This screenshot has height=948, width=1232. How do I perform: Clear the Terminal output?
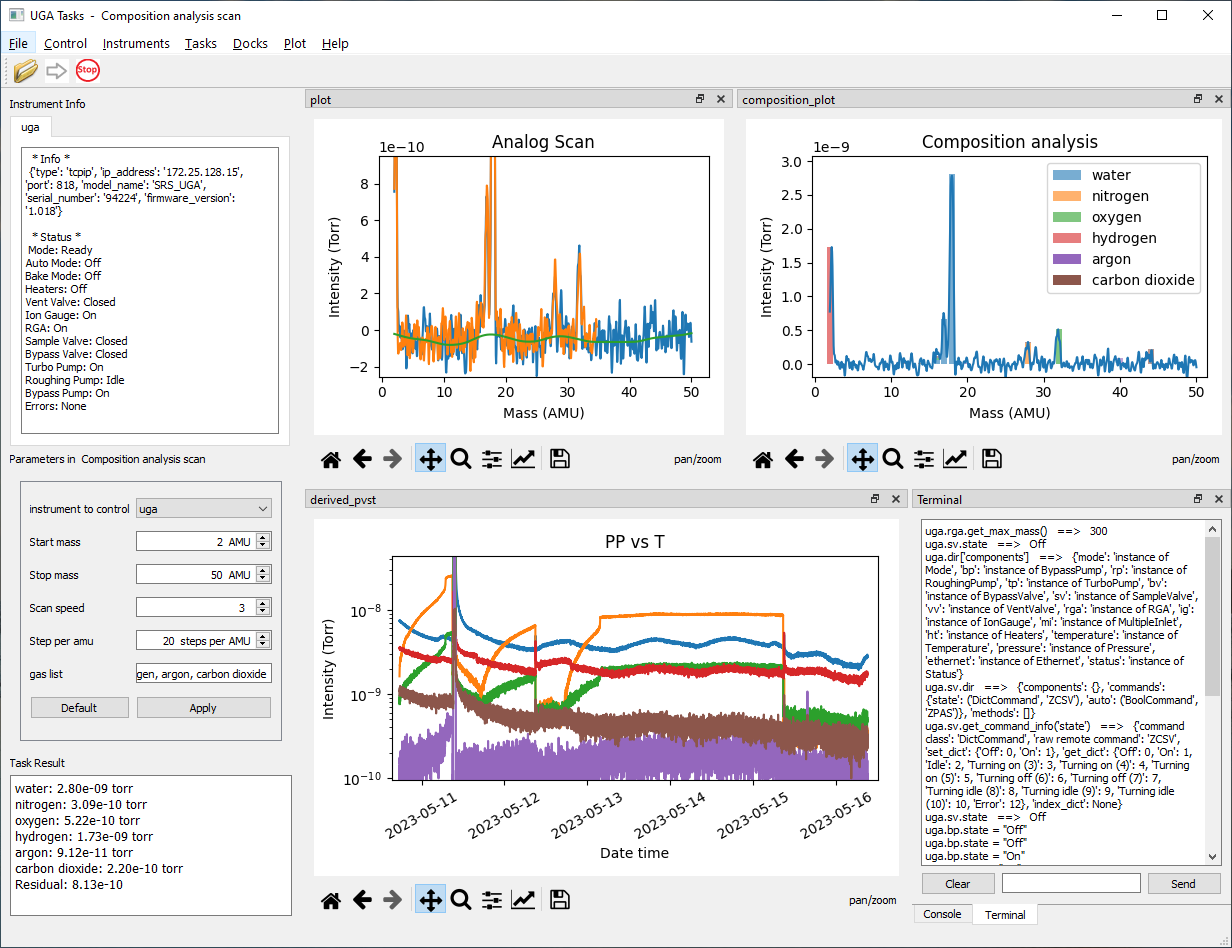(x=957, y=883)
